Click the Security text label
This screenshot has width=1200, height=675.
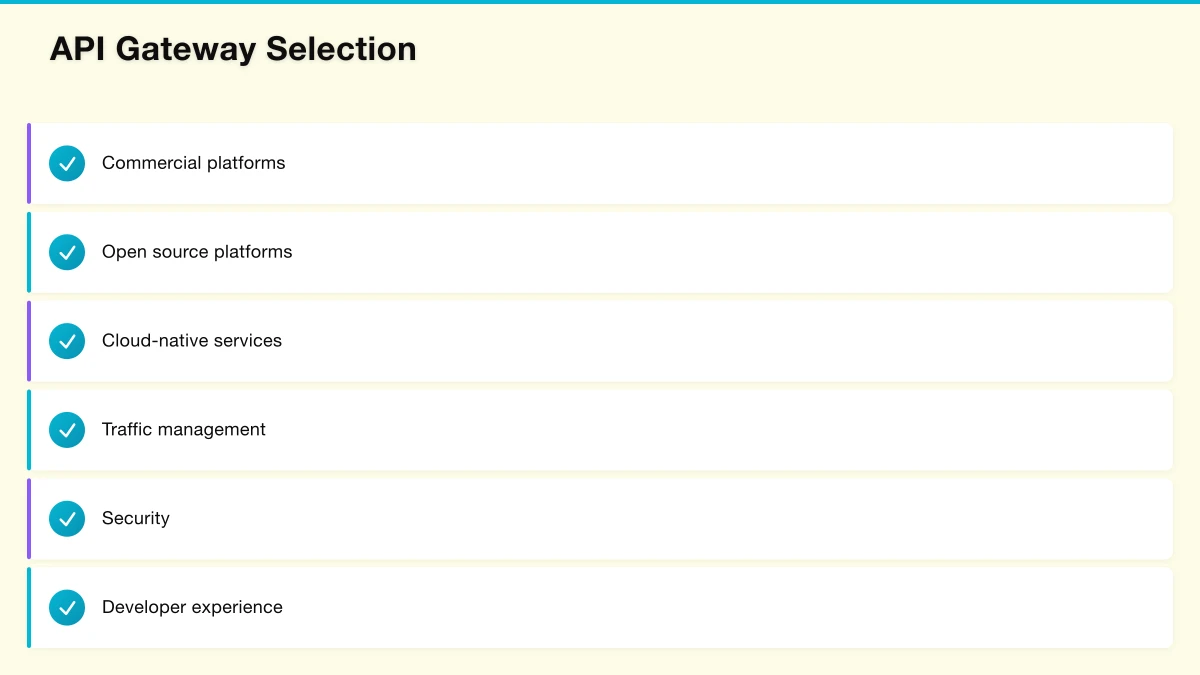pos(136,519)
